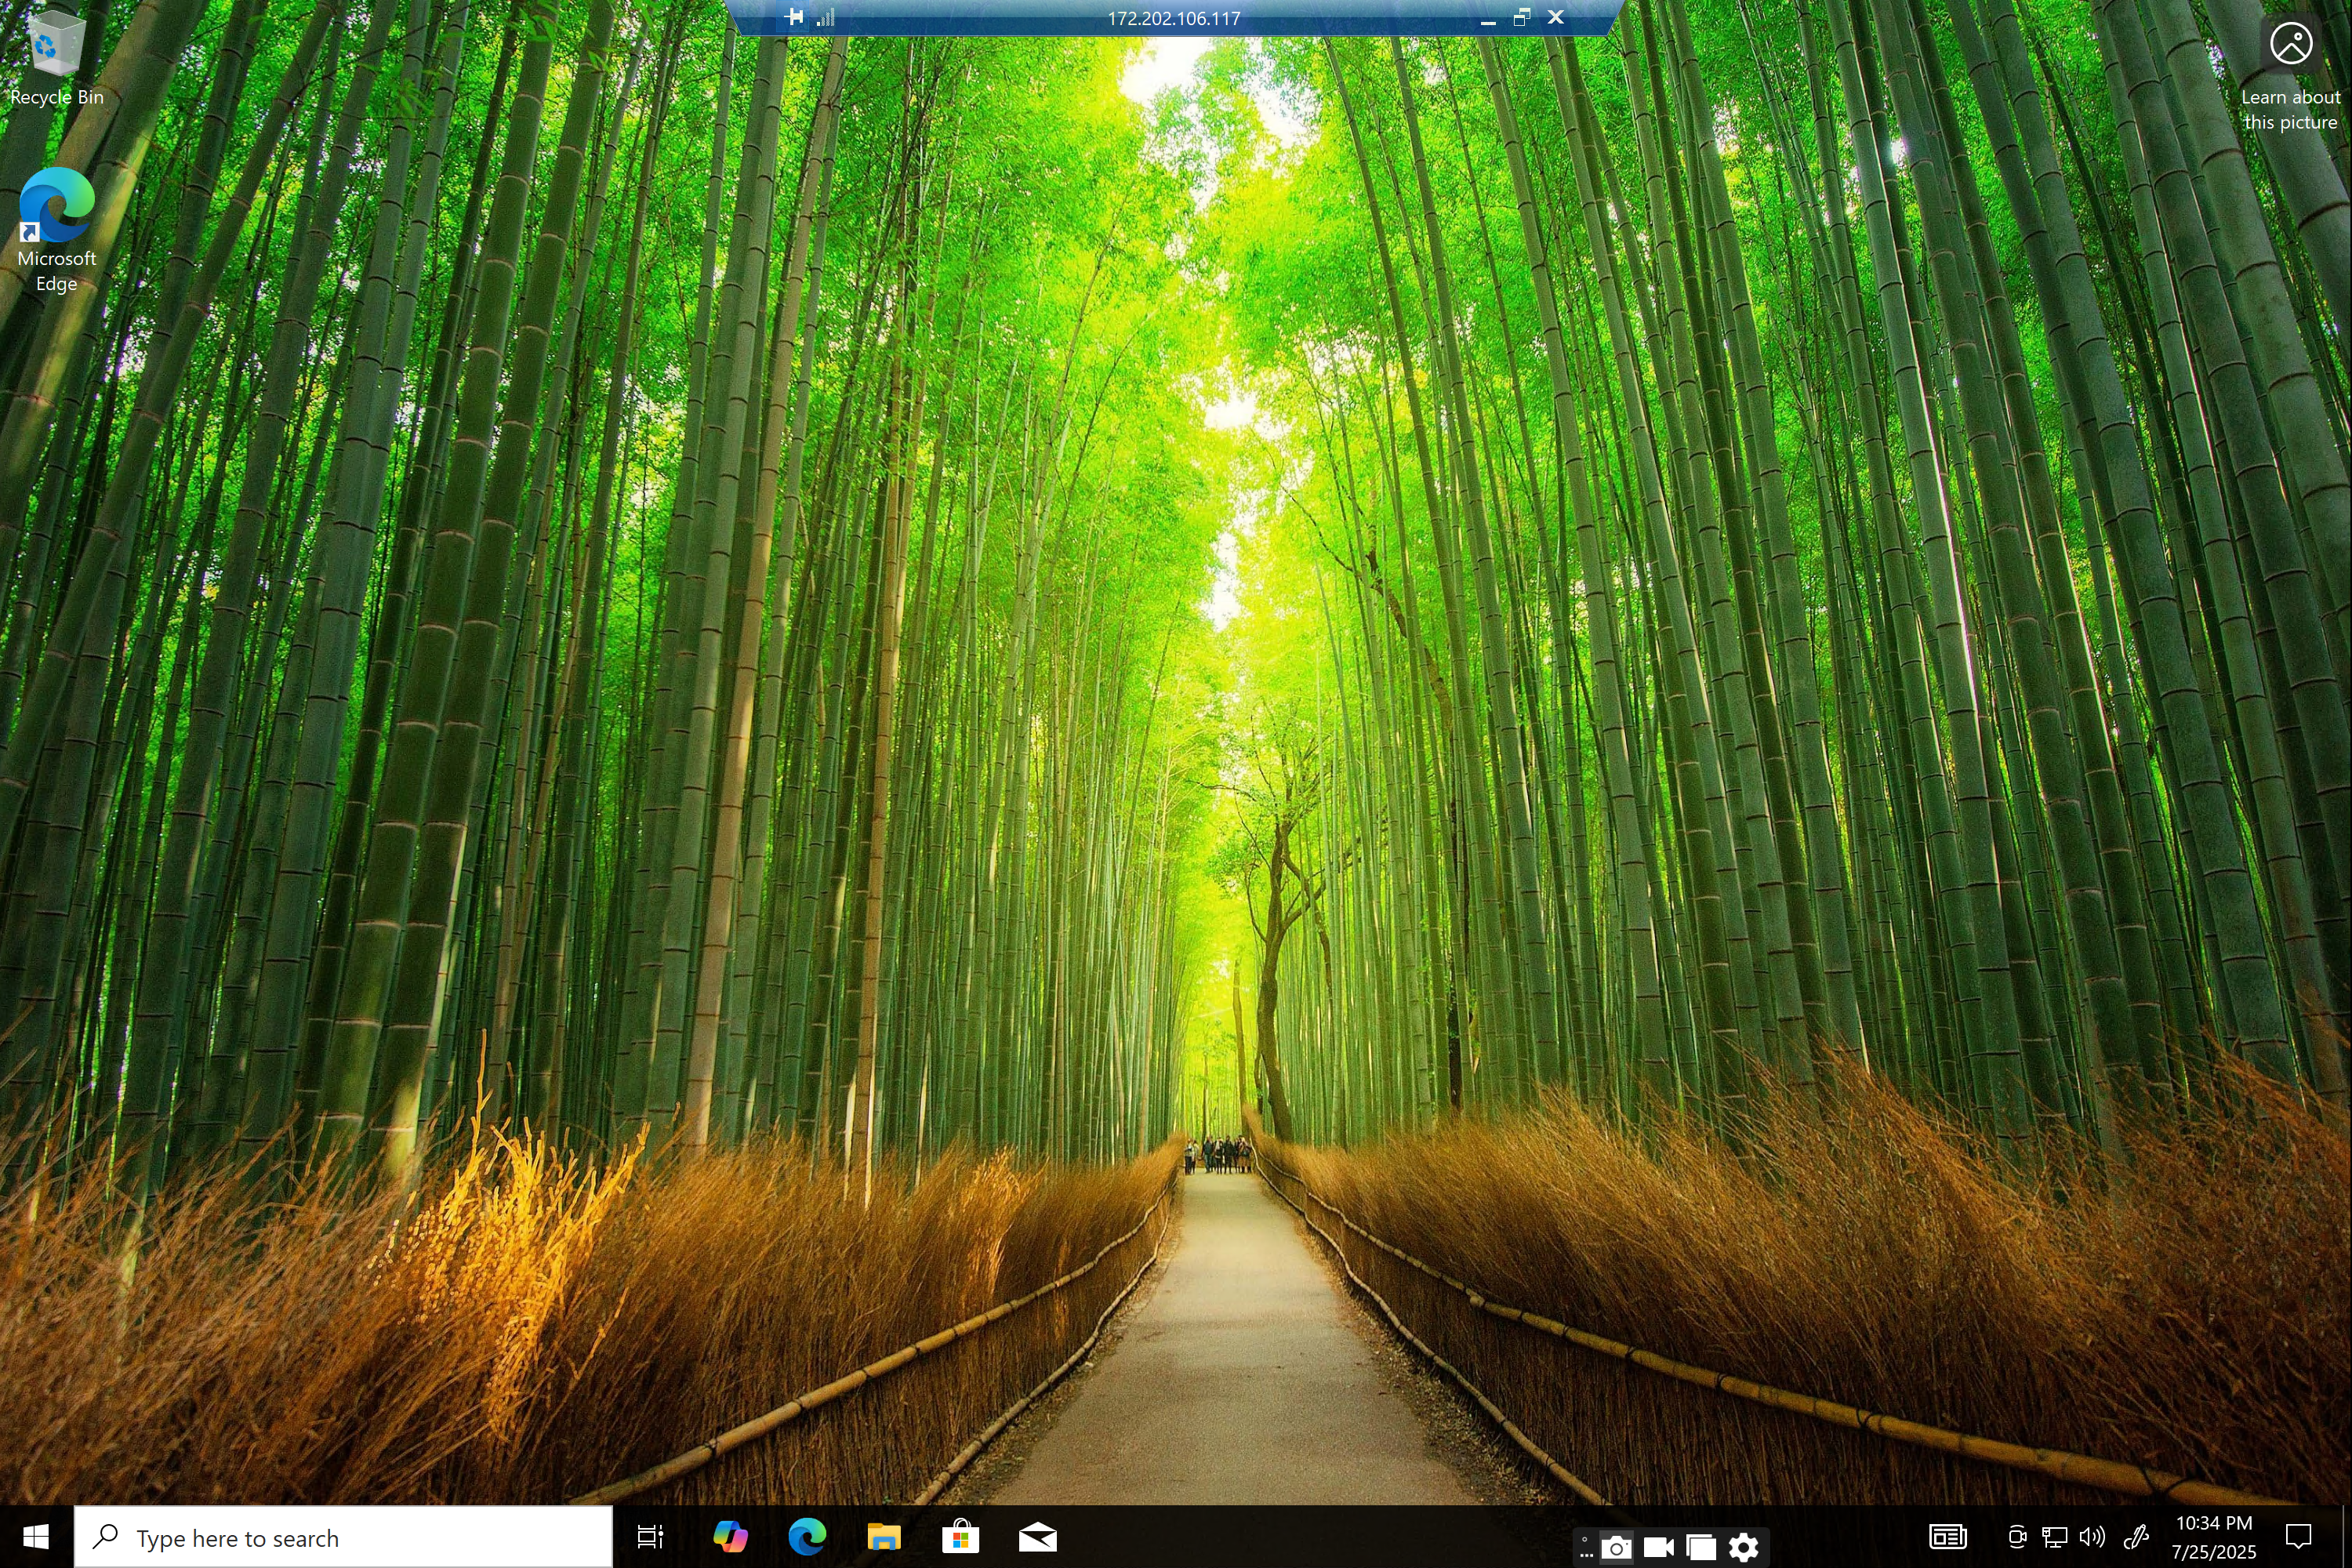This screenshot has height=1568, width=2352.
Task: Open Task View from taskbar
Action: point(650,1537)
